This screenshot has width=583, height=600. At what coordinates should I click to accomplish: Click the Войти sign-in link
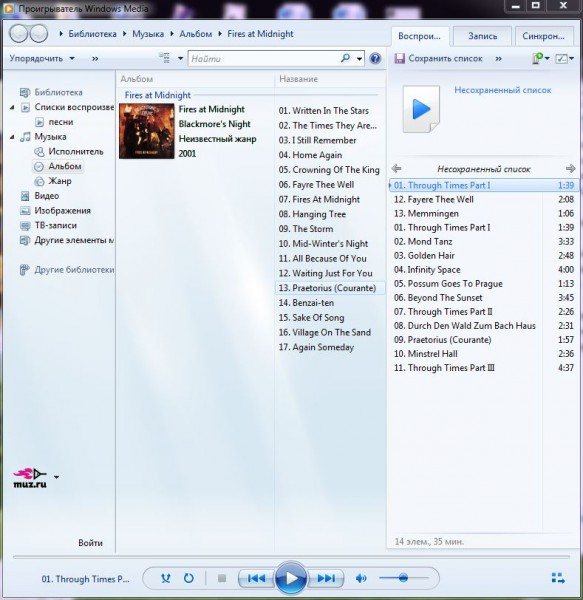coord(90,543)
